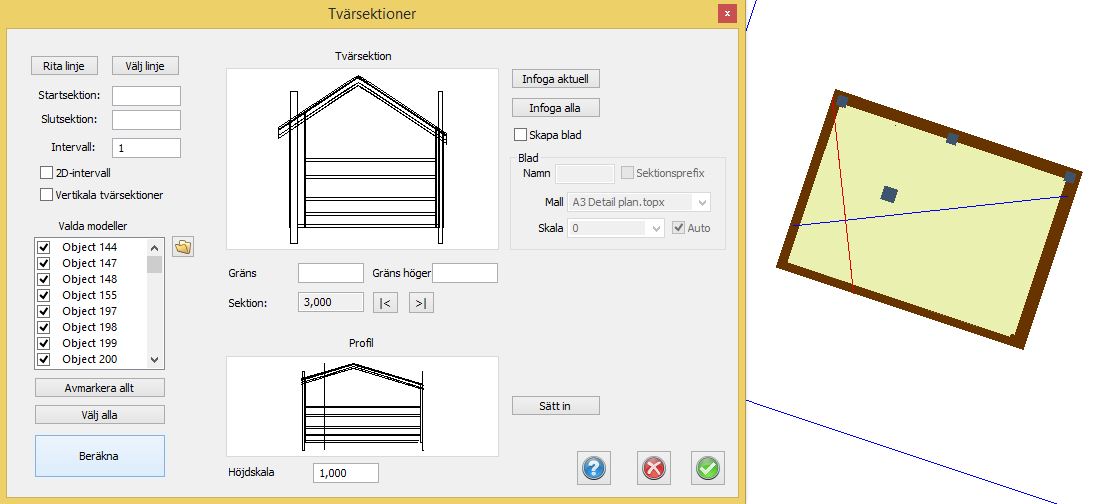Click the yellow folder icon beside model list
The image size is (1098, 504).
tap(182, 247)
